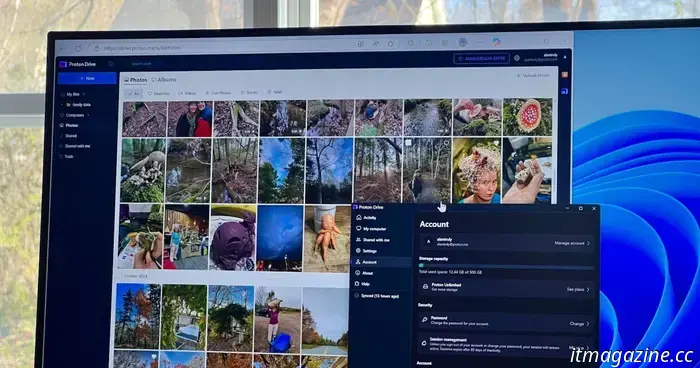Open the photo of two people hugging
700x368 pixels.
click(x=190, y=119)
